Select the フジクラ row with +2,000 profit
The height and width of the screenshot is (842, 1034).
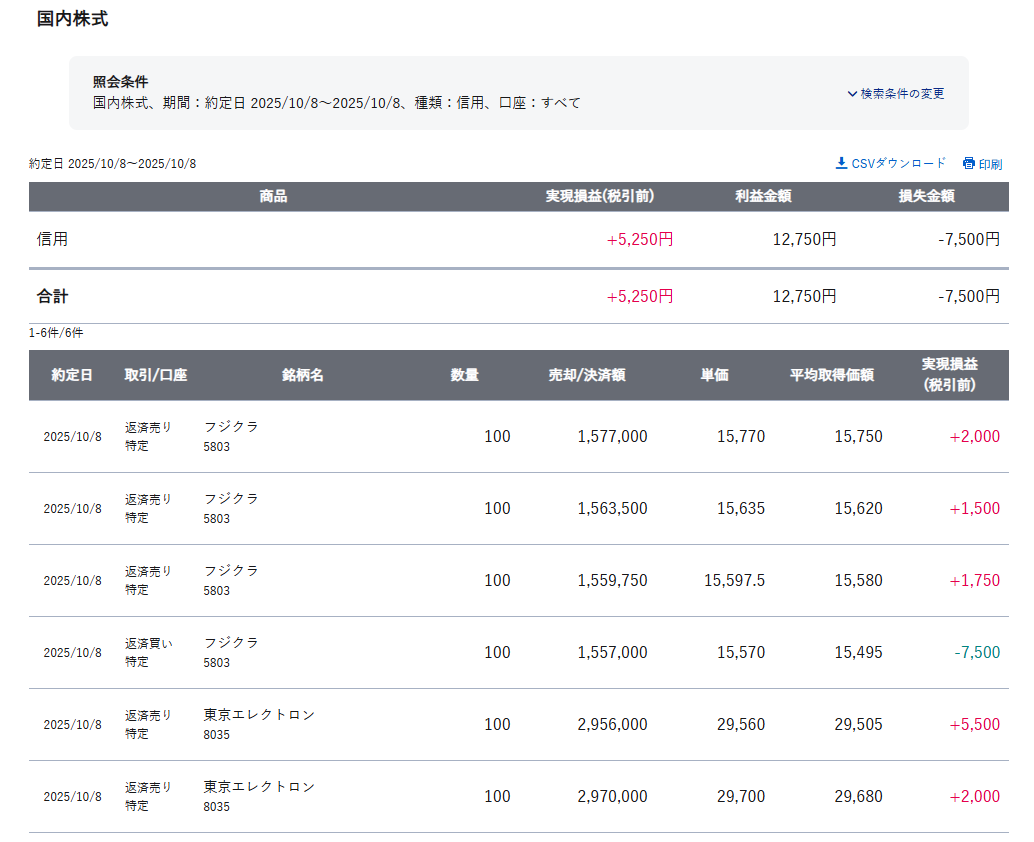(231, 427)
